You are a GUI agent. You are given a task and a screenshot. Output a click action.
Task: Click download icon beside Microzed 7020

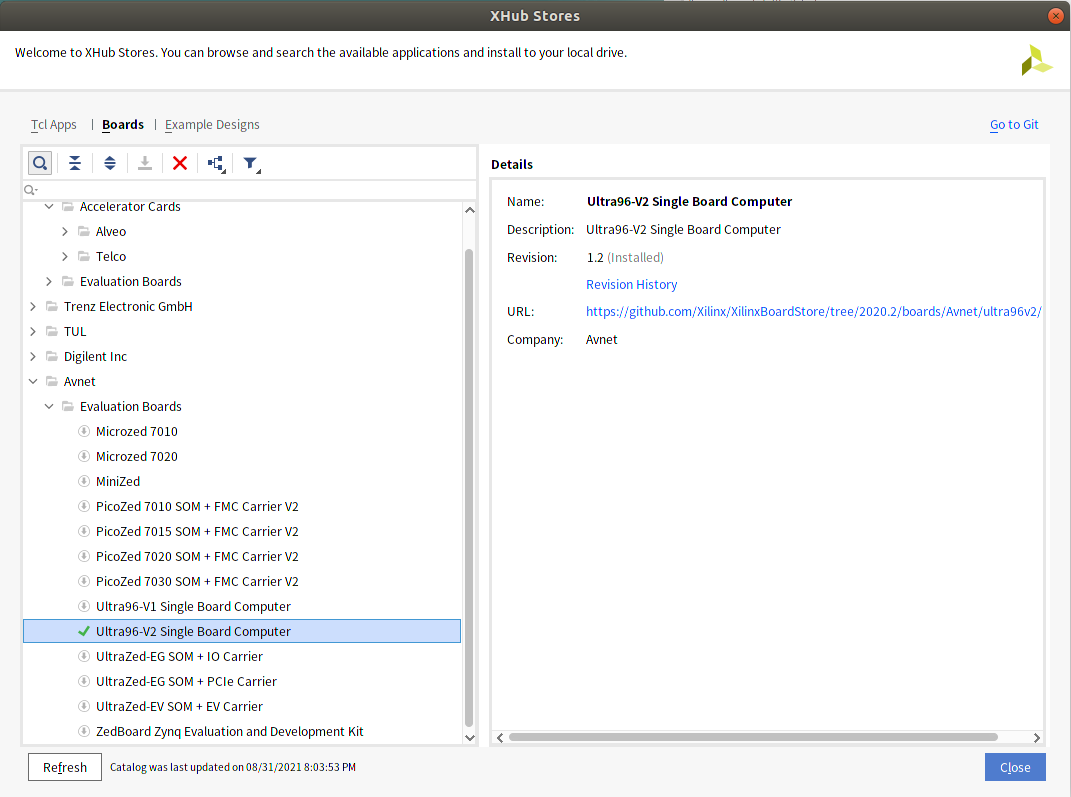coord(84,456)
